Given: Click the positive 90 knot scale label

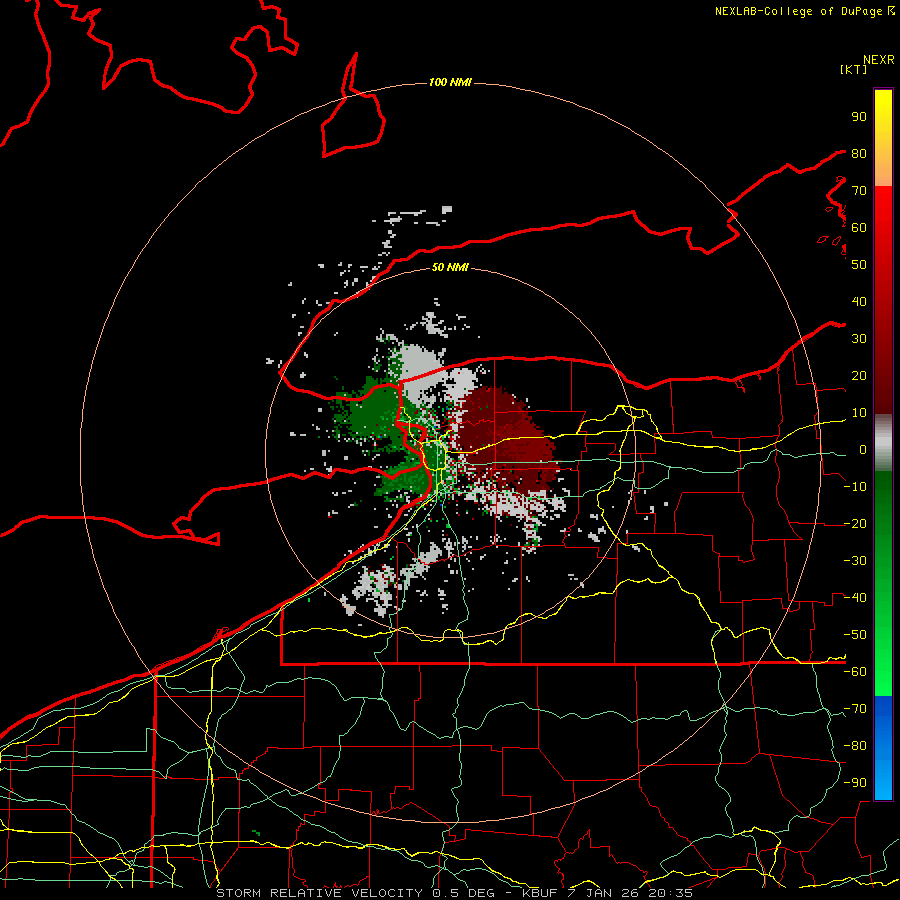Looking at the screenshot, I should (859, 117).
